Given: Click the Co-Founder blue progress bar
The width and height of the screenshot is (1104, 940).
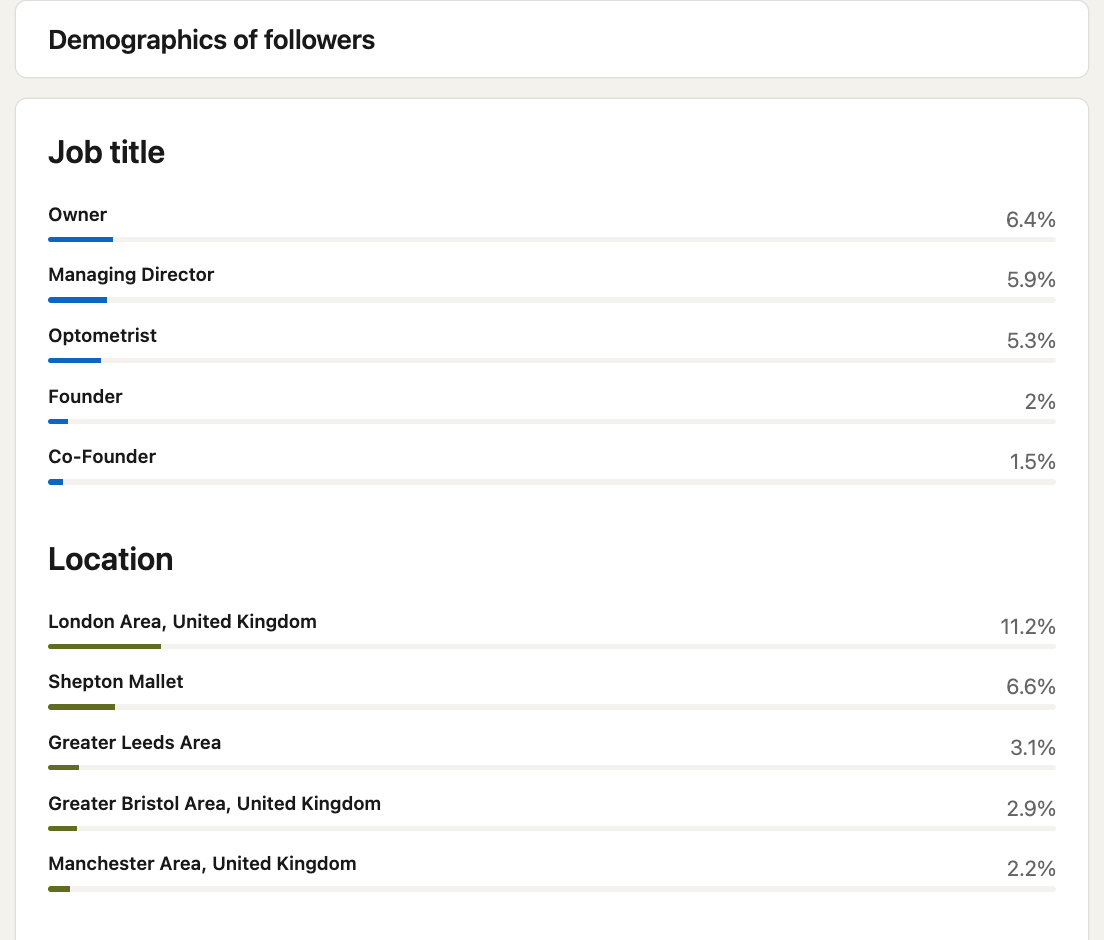Looking at the screenshot, I should tap(56, 482).
